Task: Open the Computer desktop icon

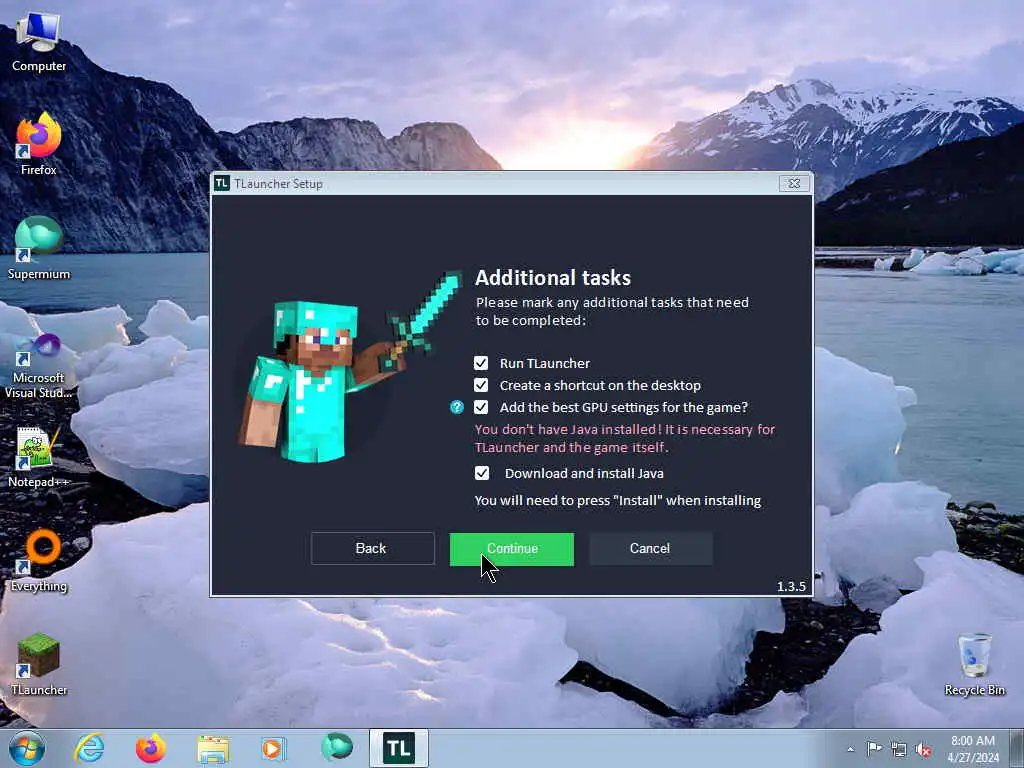Action: 39,42
